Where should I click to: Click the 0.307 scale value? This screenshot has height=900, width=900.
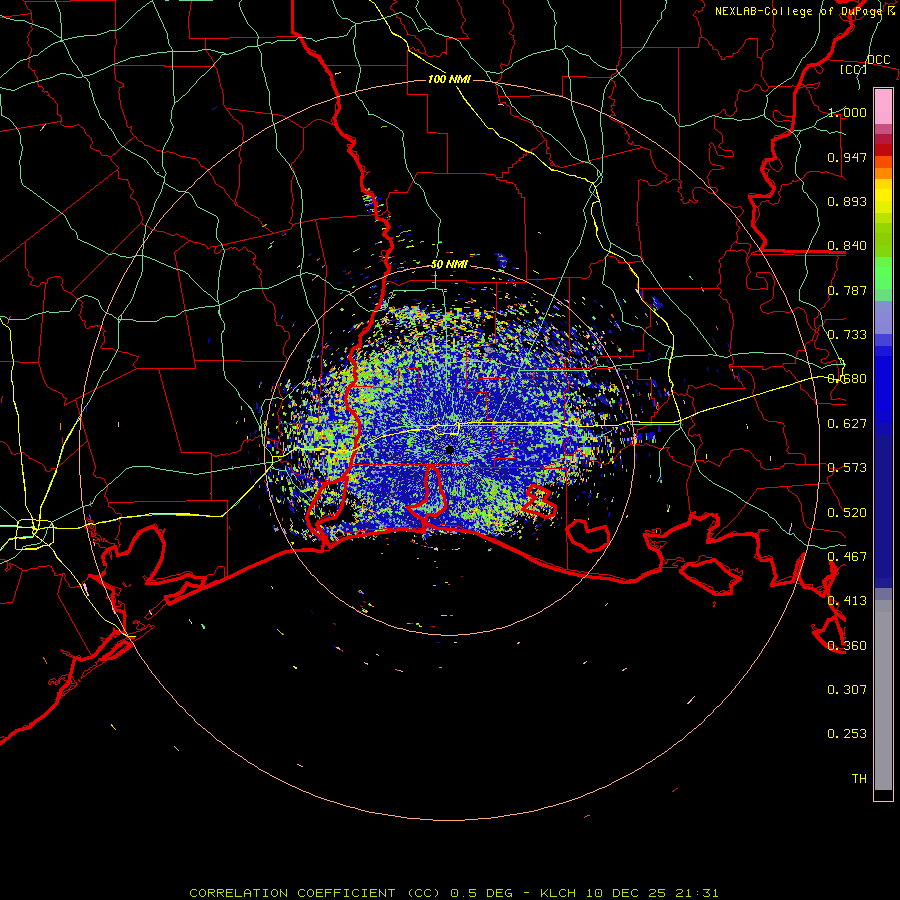click(x=847, y=690)
